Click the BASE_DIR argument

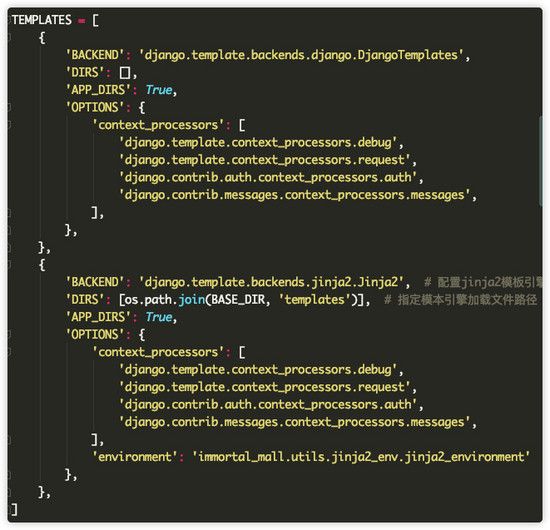click(238, 300)
